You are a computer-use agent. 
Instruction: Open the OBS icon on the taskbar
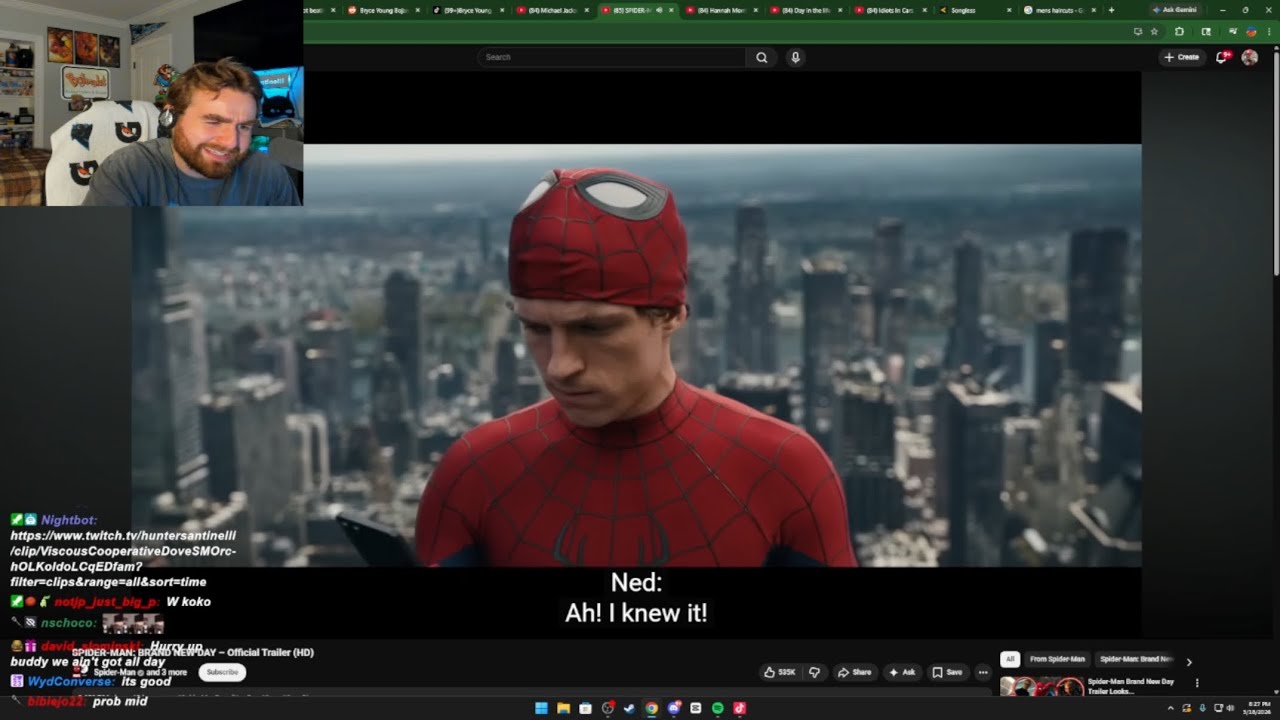607,708
